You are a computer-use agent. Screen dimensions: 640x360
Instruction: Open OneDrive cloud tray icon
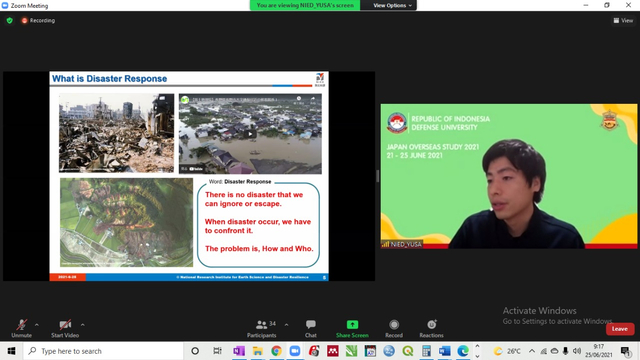coord(554,351)
